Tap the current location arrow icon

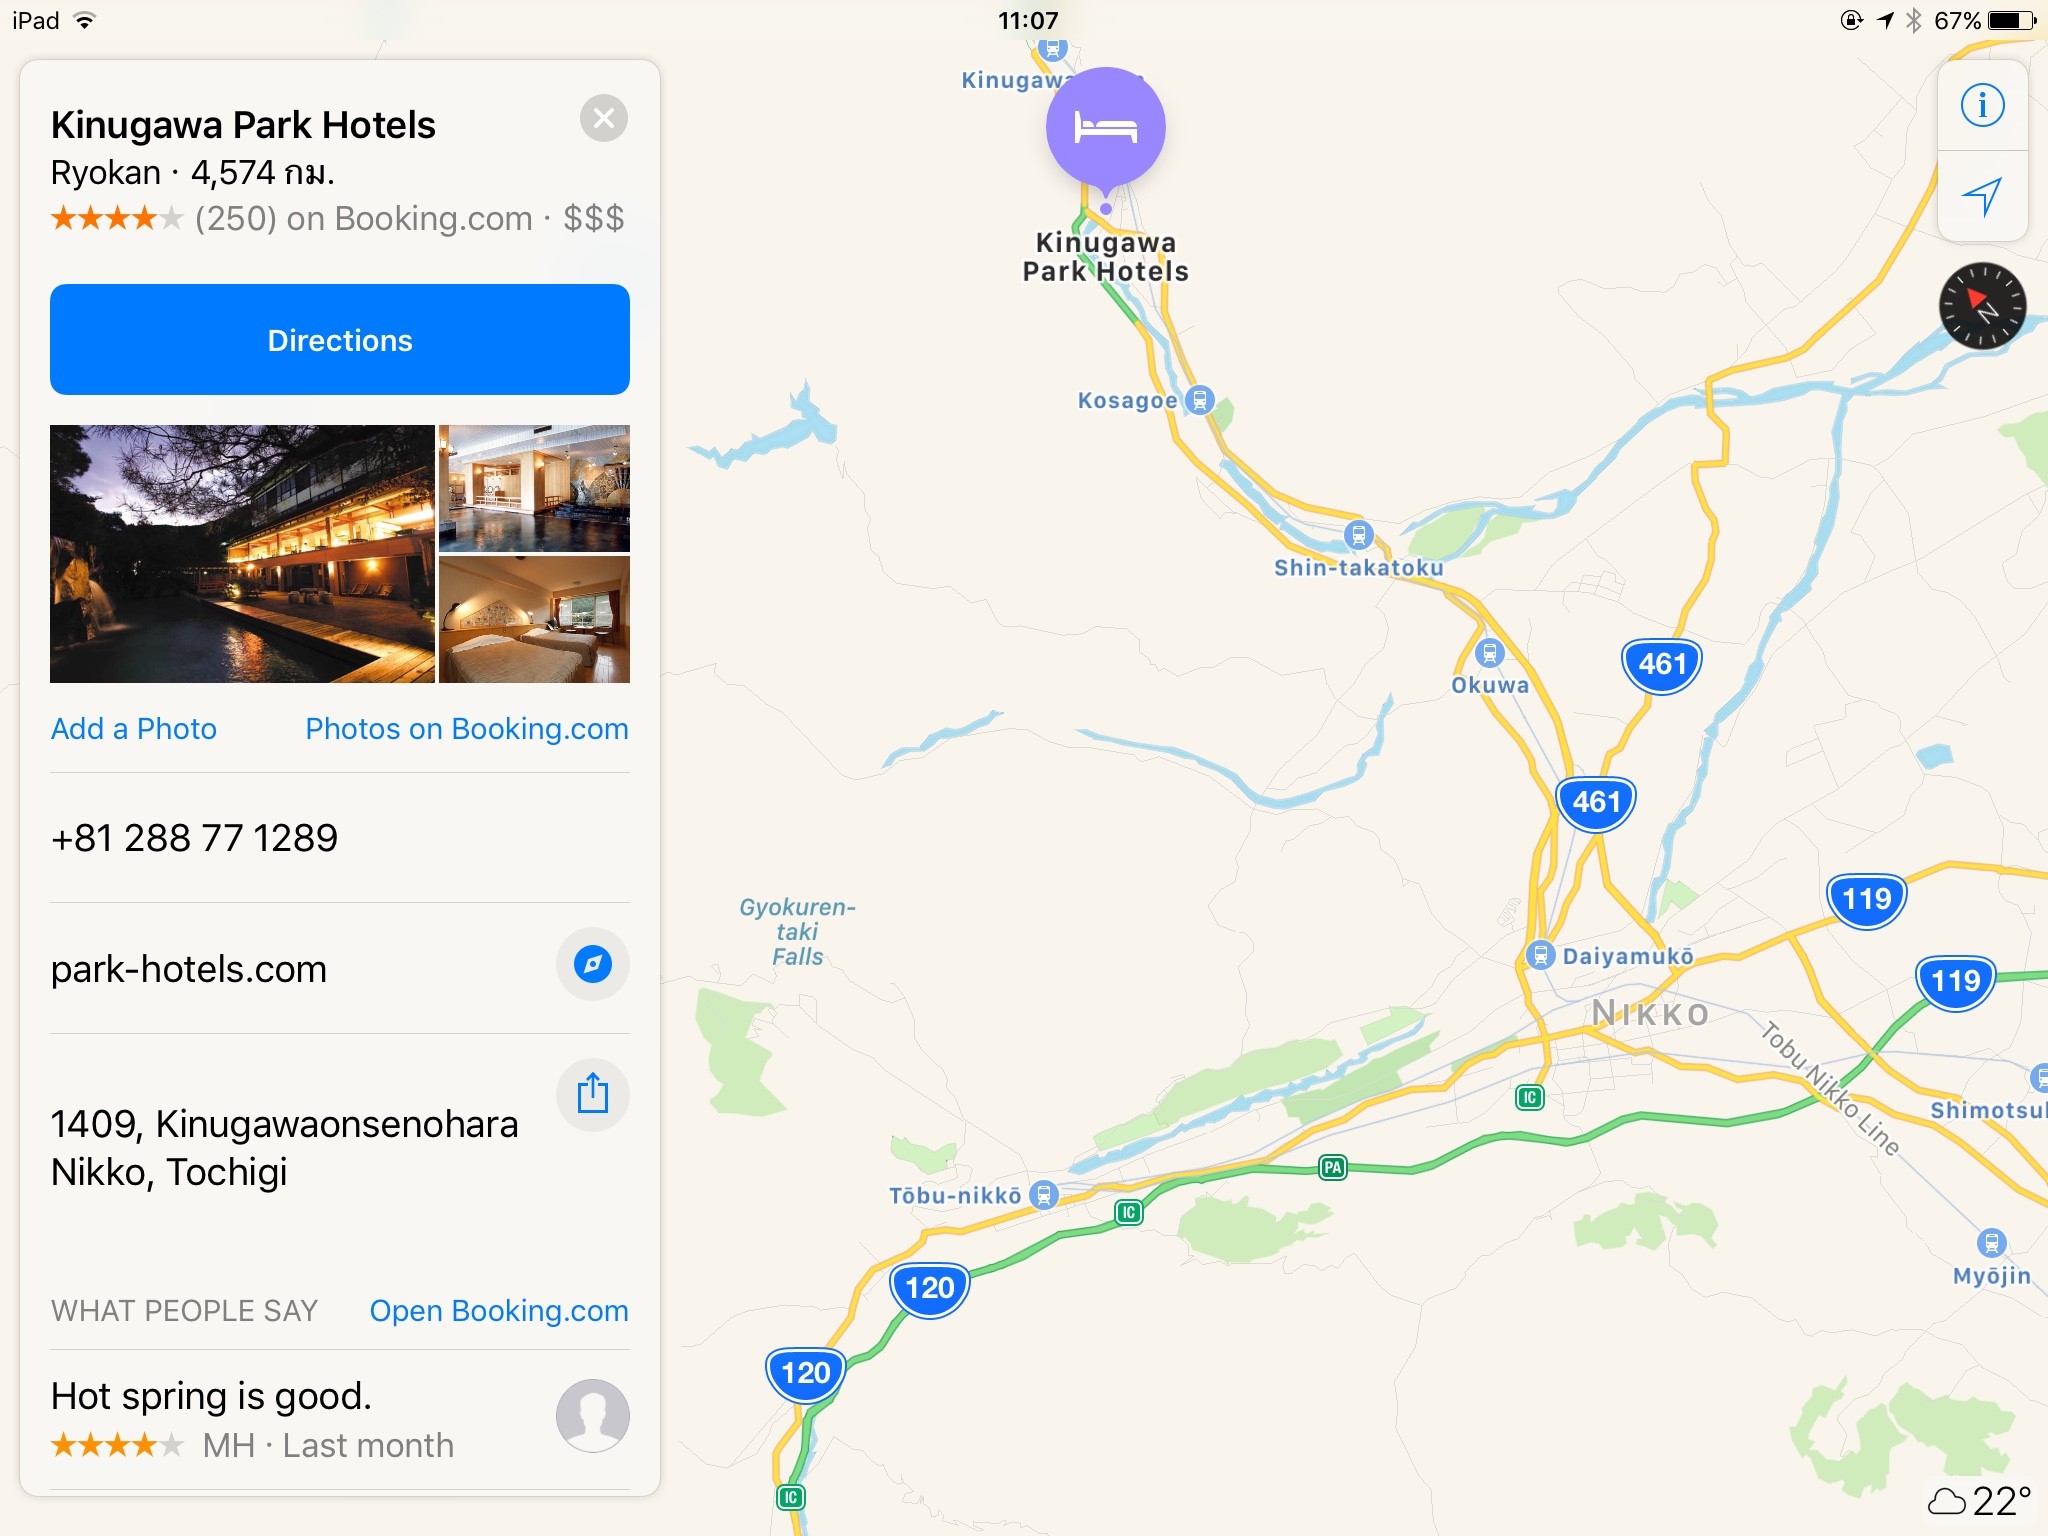tap(1982, 196)
